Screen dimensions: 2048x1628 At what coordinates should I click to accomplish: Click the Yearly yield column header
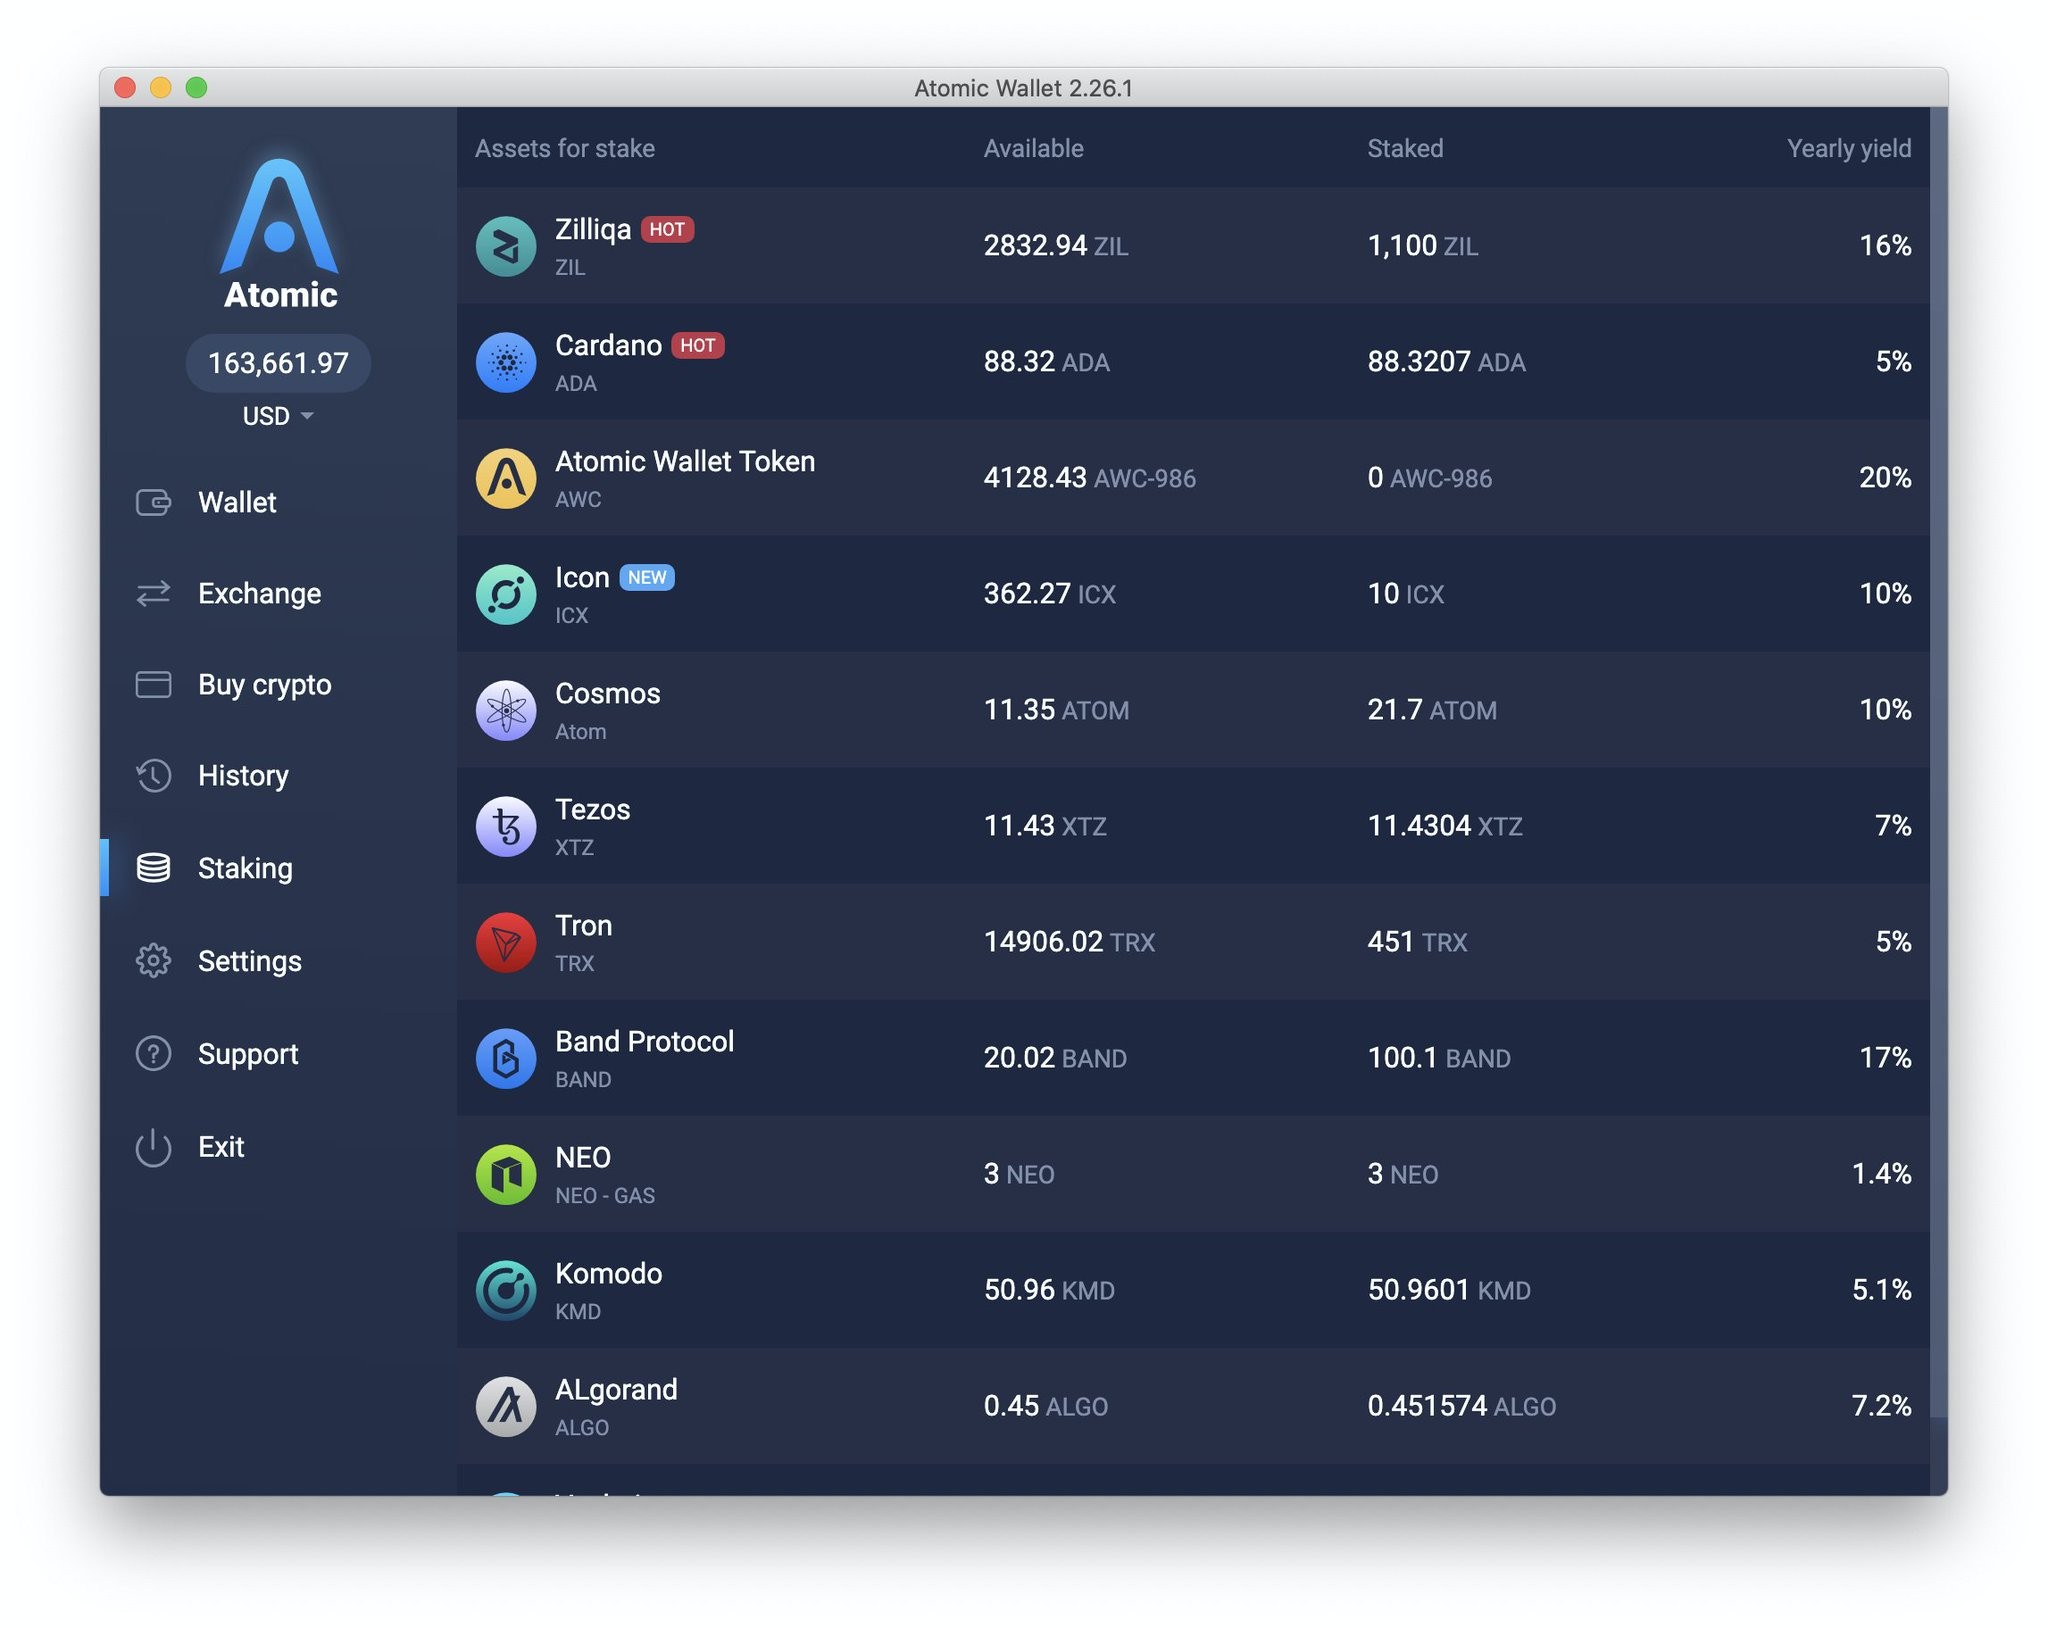1849,149
